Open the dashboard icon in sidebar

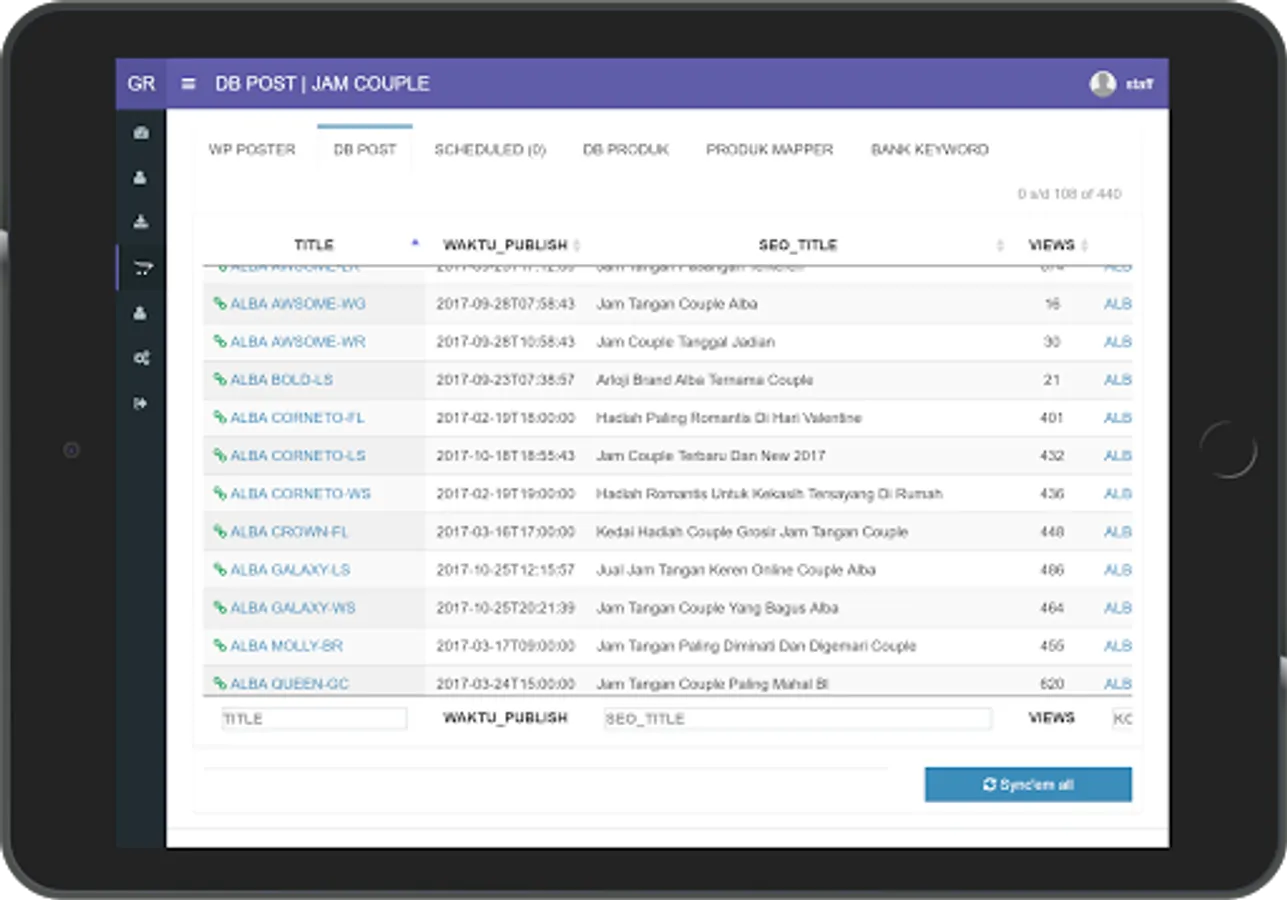(x=141, y=133)
